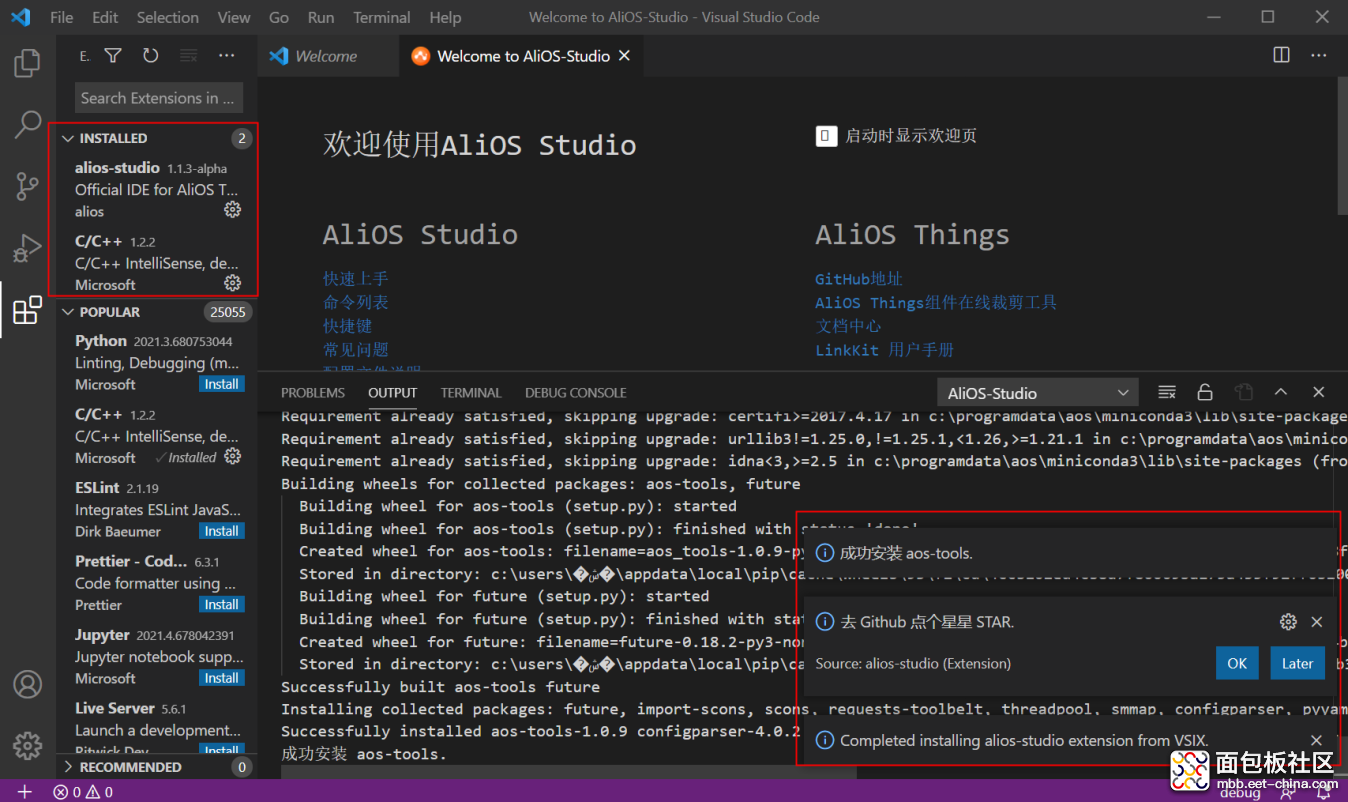This screenshot has width=1348, height=802.
Task: Dismiss the Github STAR notification
Action: point(1317,622)
